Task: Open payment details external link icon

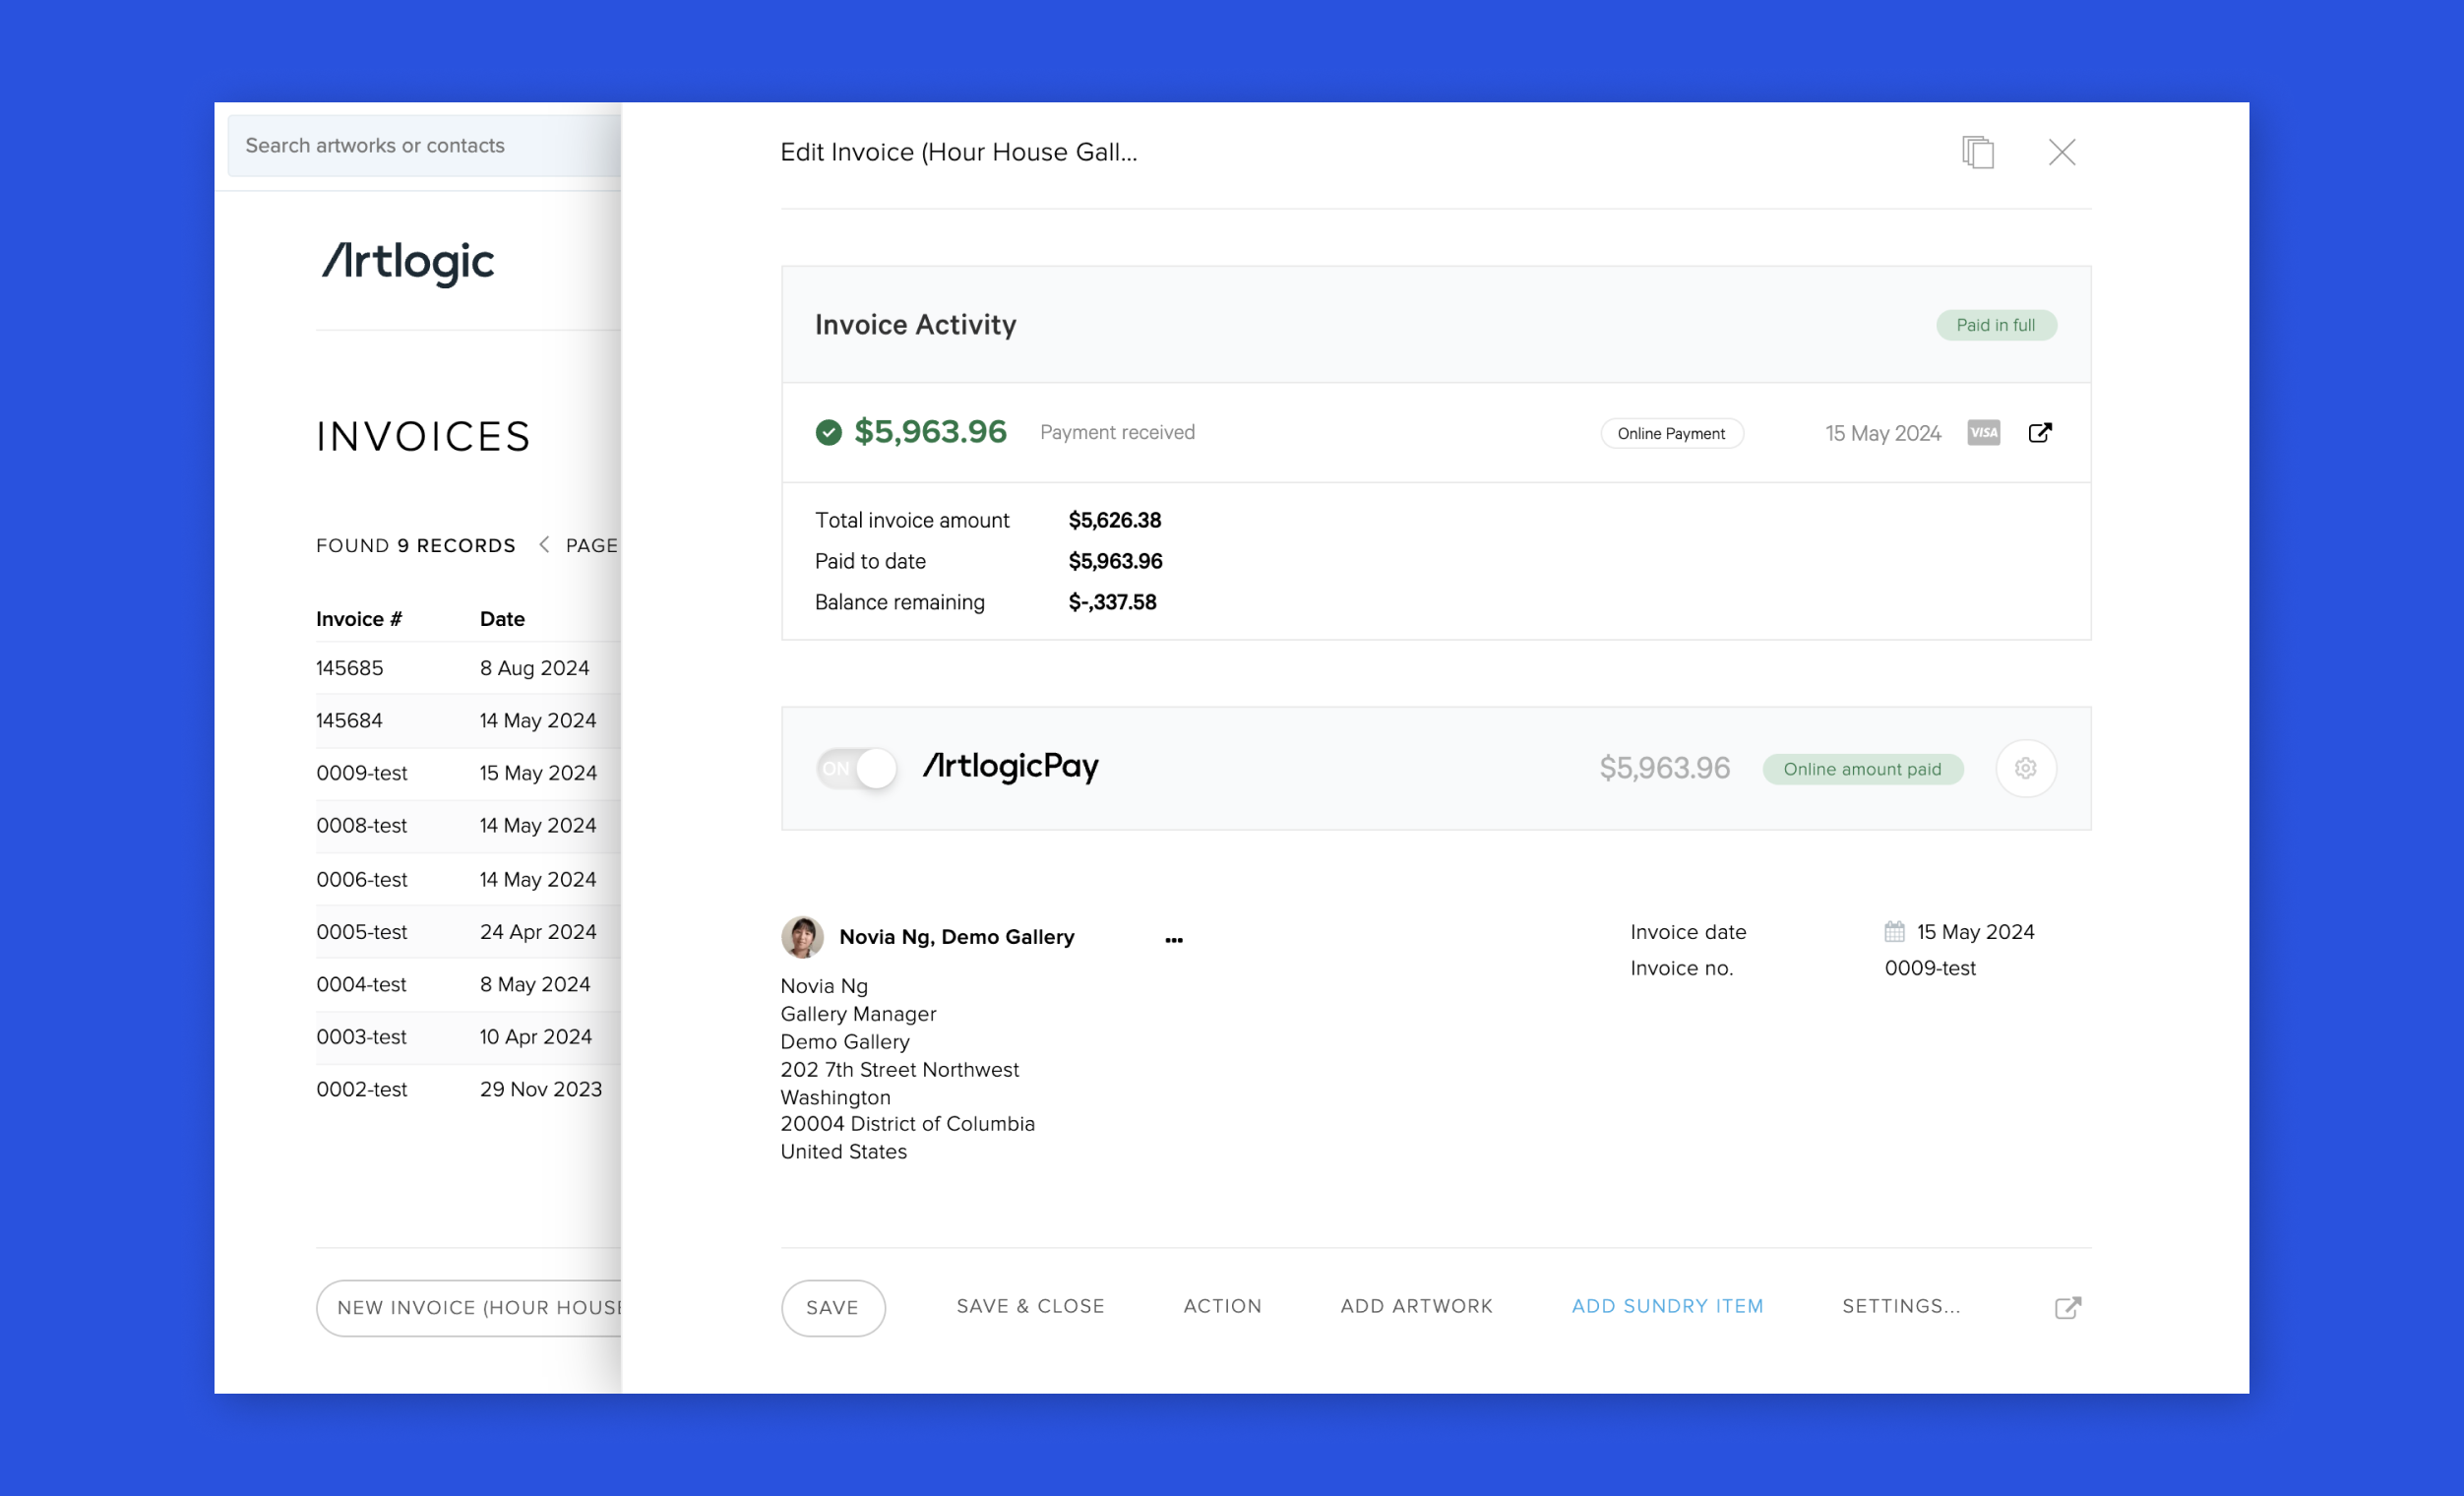Action: [2039, 433]
